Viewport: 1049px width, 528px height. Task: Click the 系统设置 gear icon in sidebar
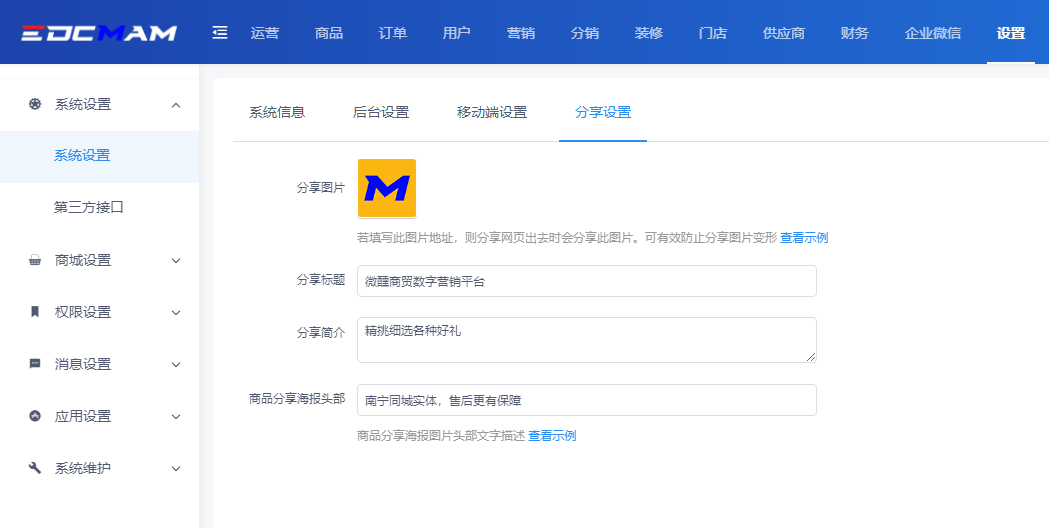[35, 104]
